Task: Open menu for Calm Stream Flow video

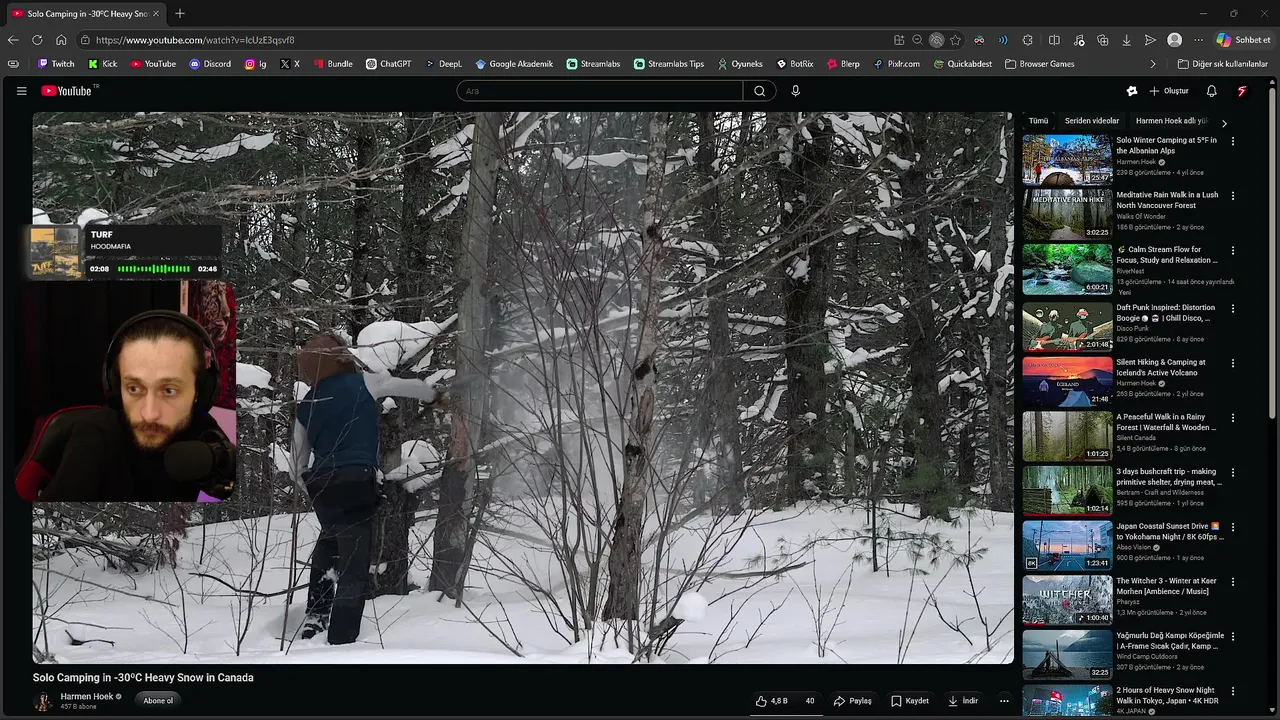Action: tap(1232, 250)
